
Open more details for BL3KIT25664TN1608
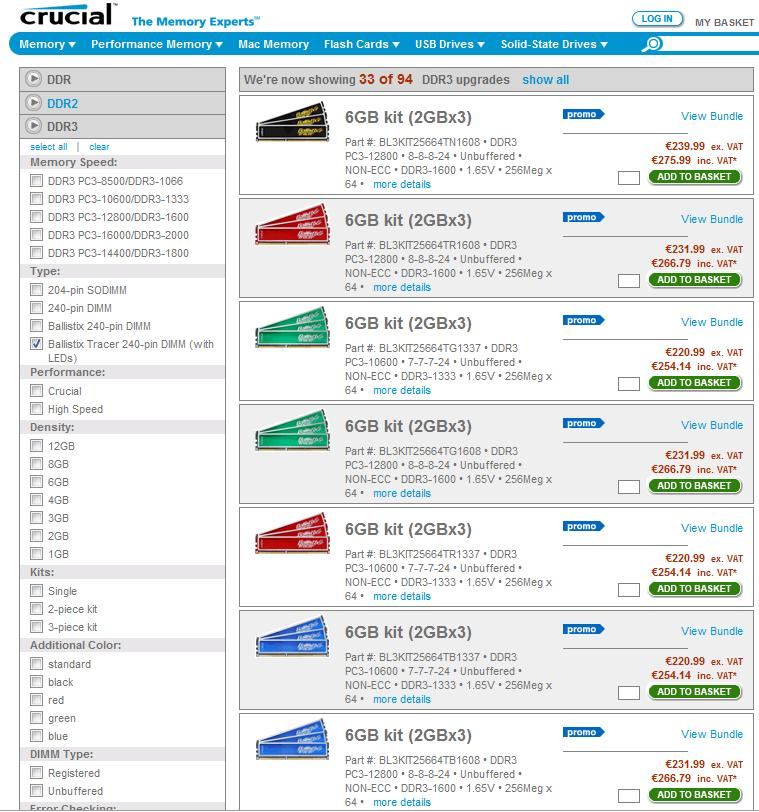pyautogui.click(x=402, y=184)
